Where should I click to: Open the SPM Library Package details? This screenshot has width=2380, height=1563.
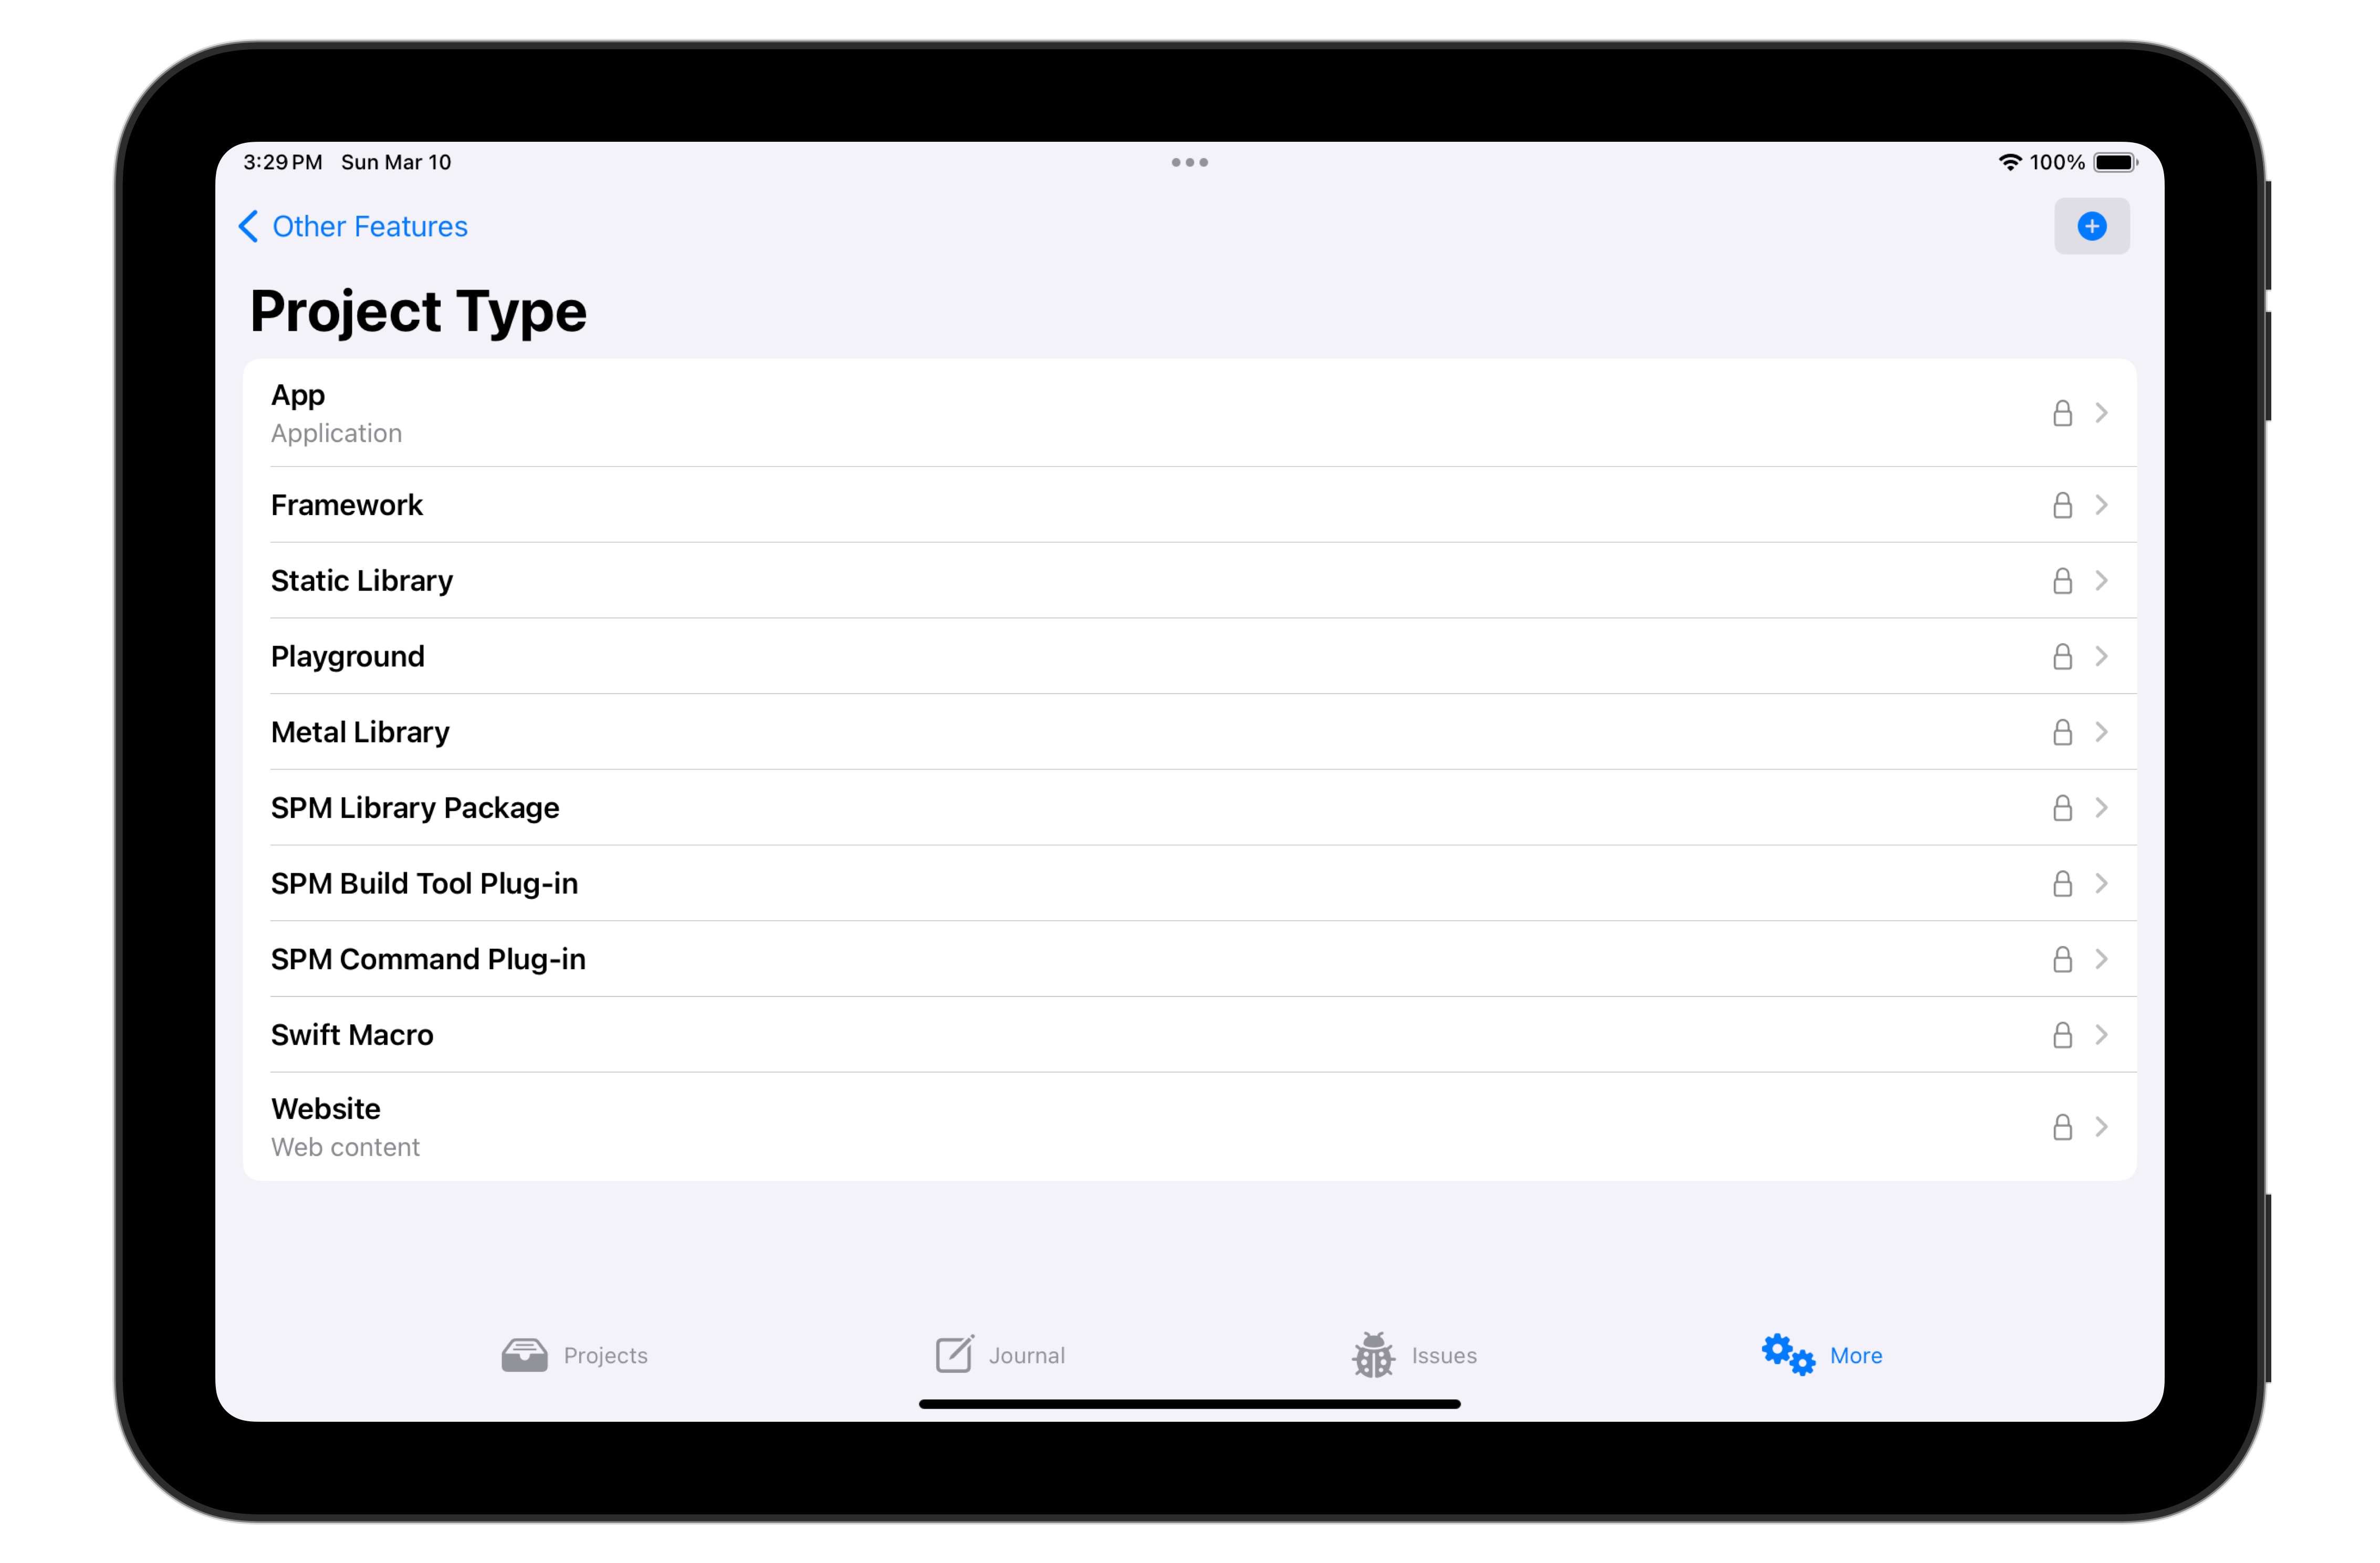(x=1192, y=806)
